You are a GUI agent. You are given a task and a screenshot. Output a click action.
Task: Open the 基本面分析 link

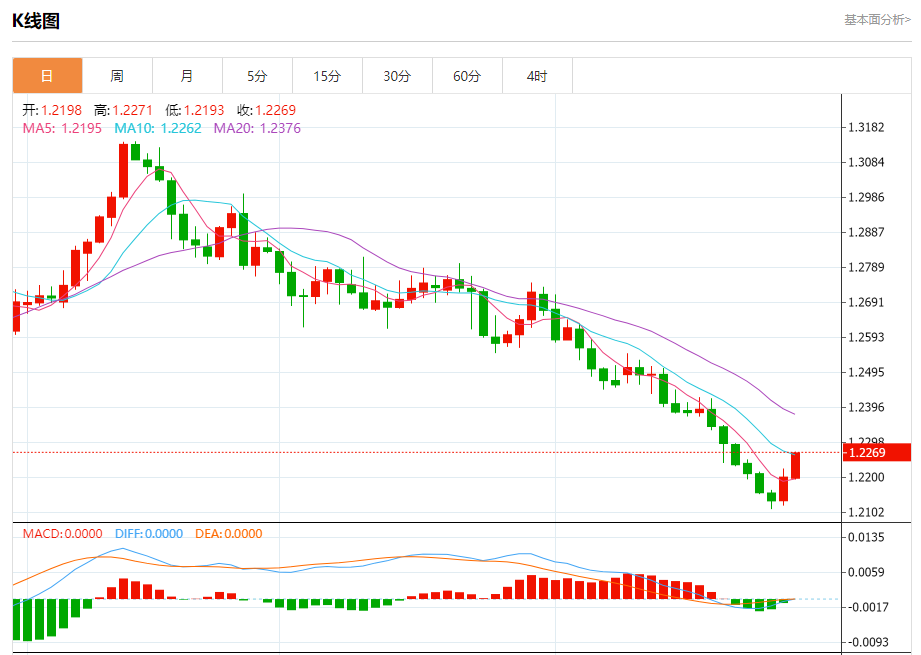tap(878, 20)
